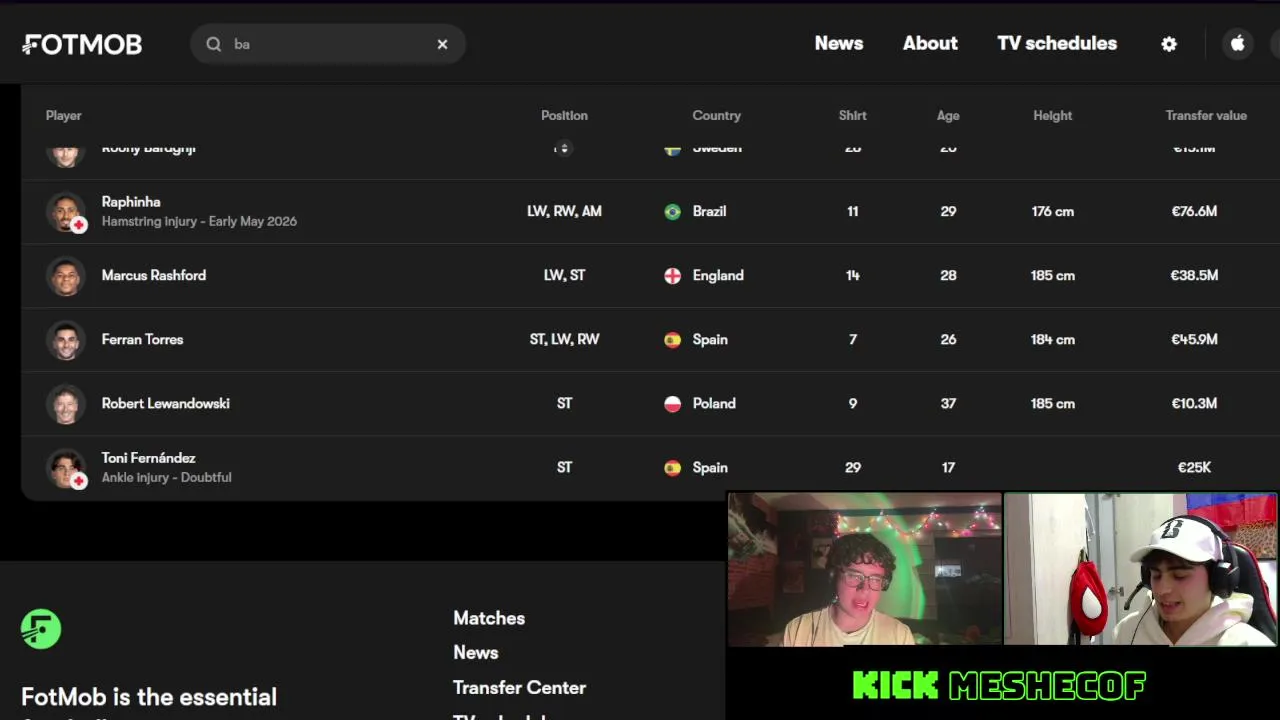1280x720 pixels.
Task: Open the settings gear icon
Action: pyautogui.click(x=1169, y=44)
